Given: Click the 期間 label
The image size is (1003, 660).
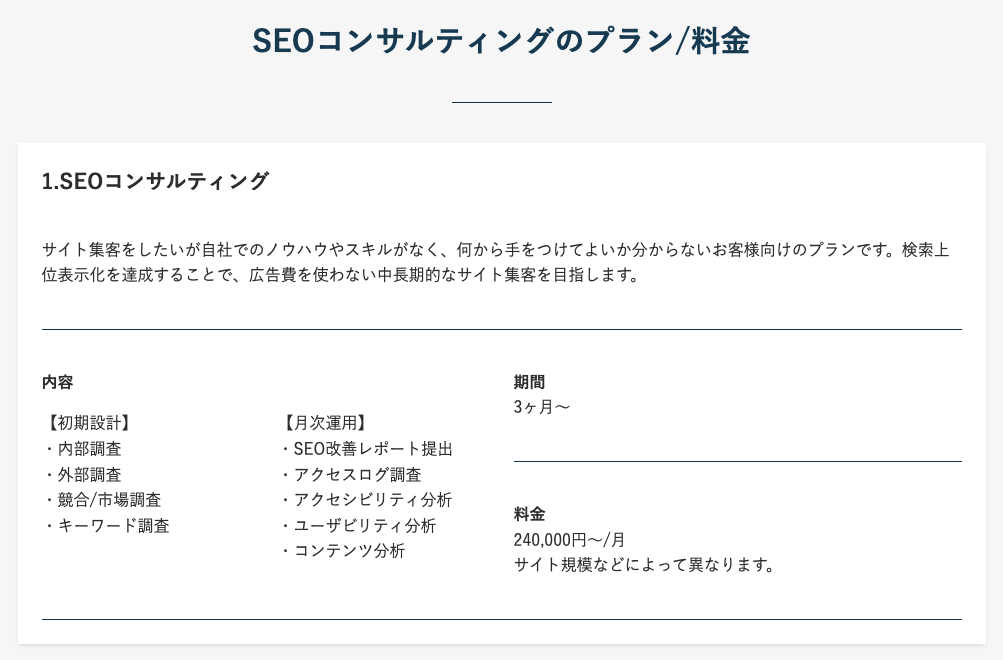Looking at the screenshot, I should [x=529, y=382].
